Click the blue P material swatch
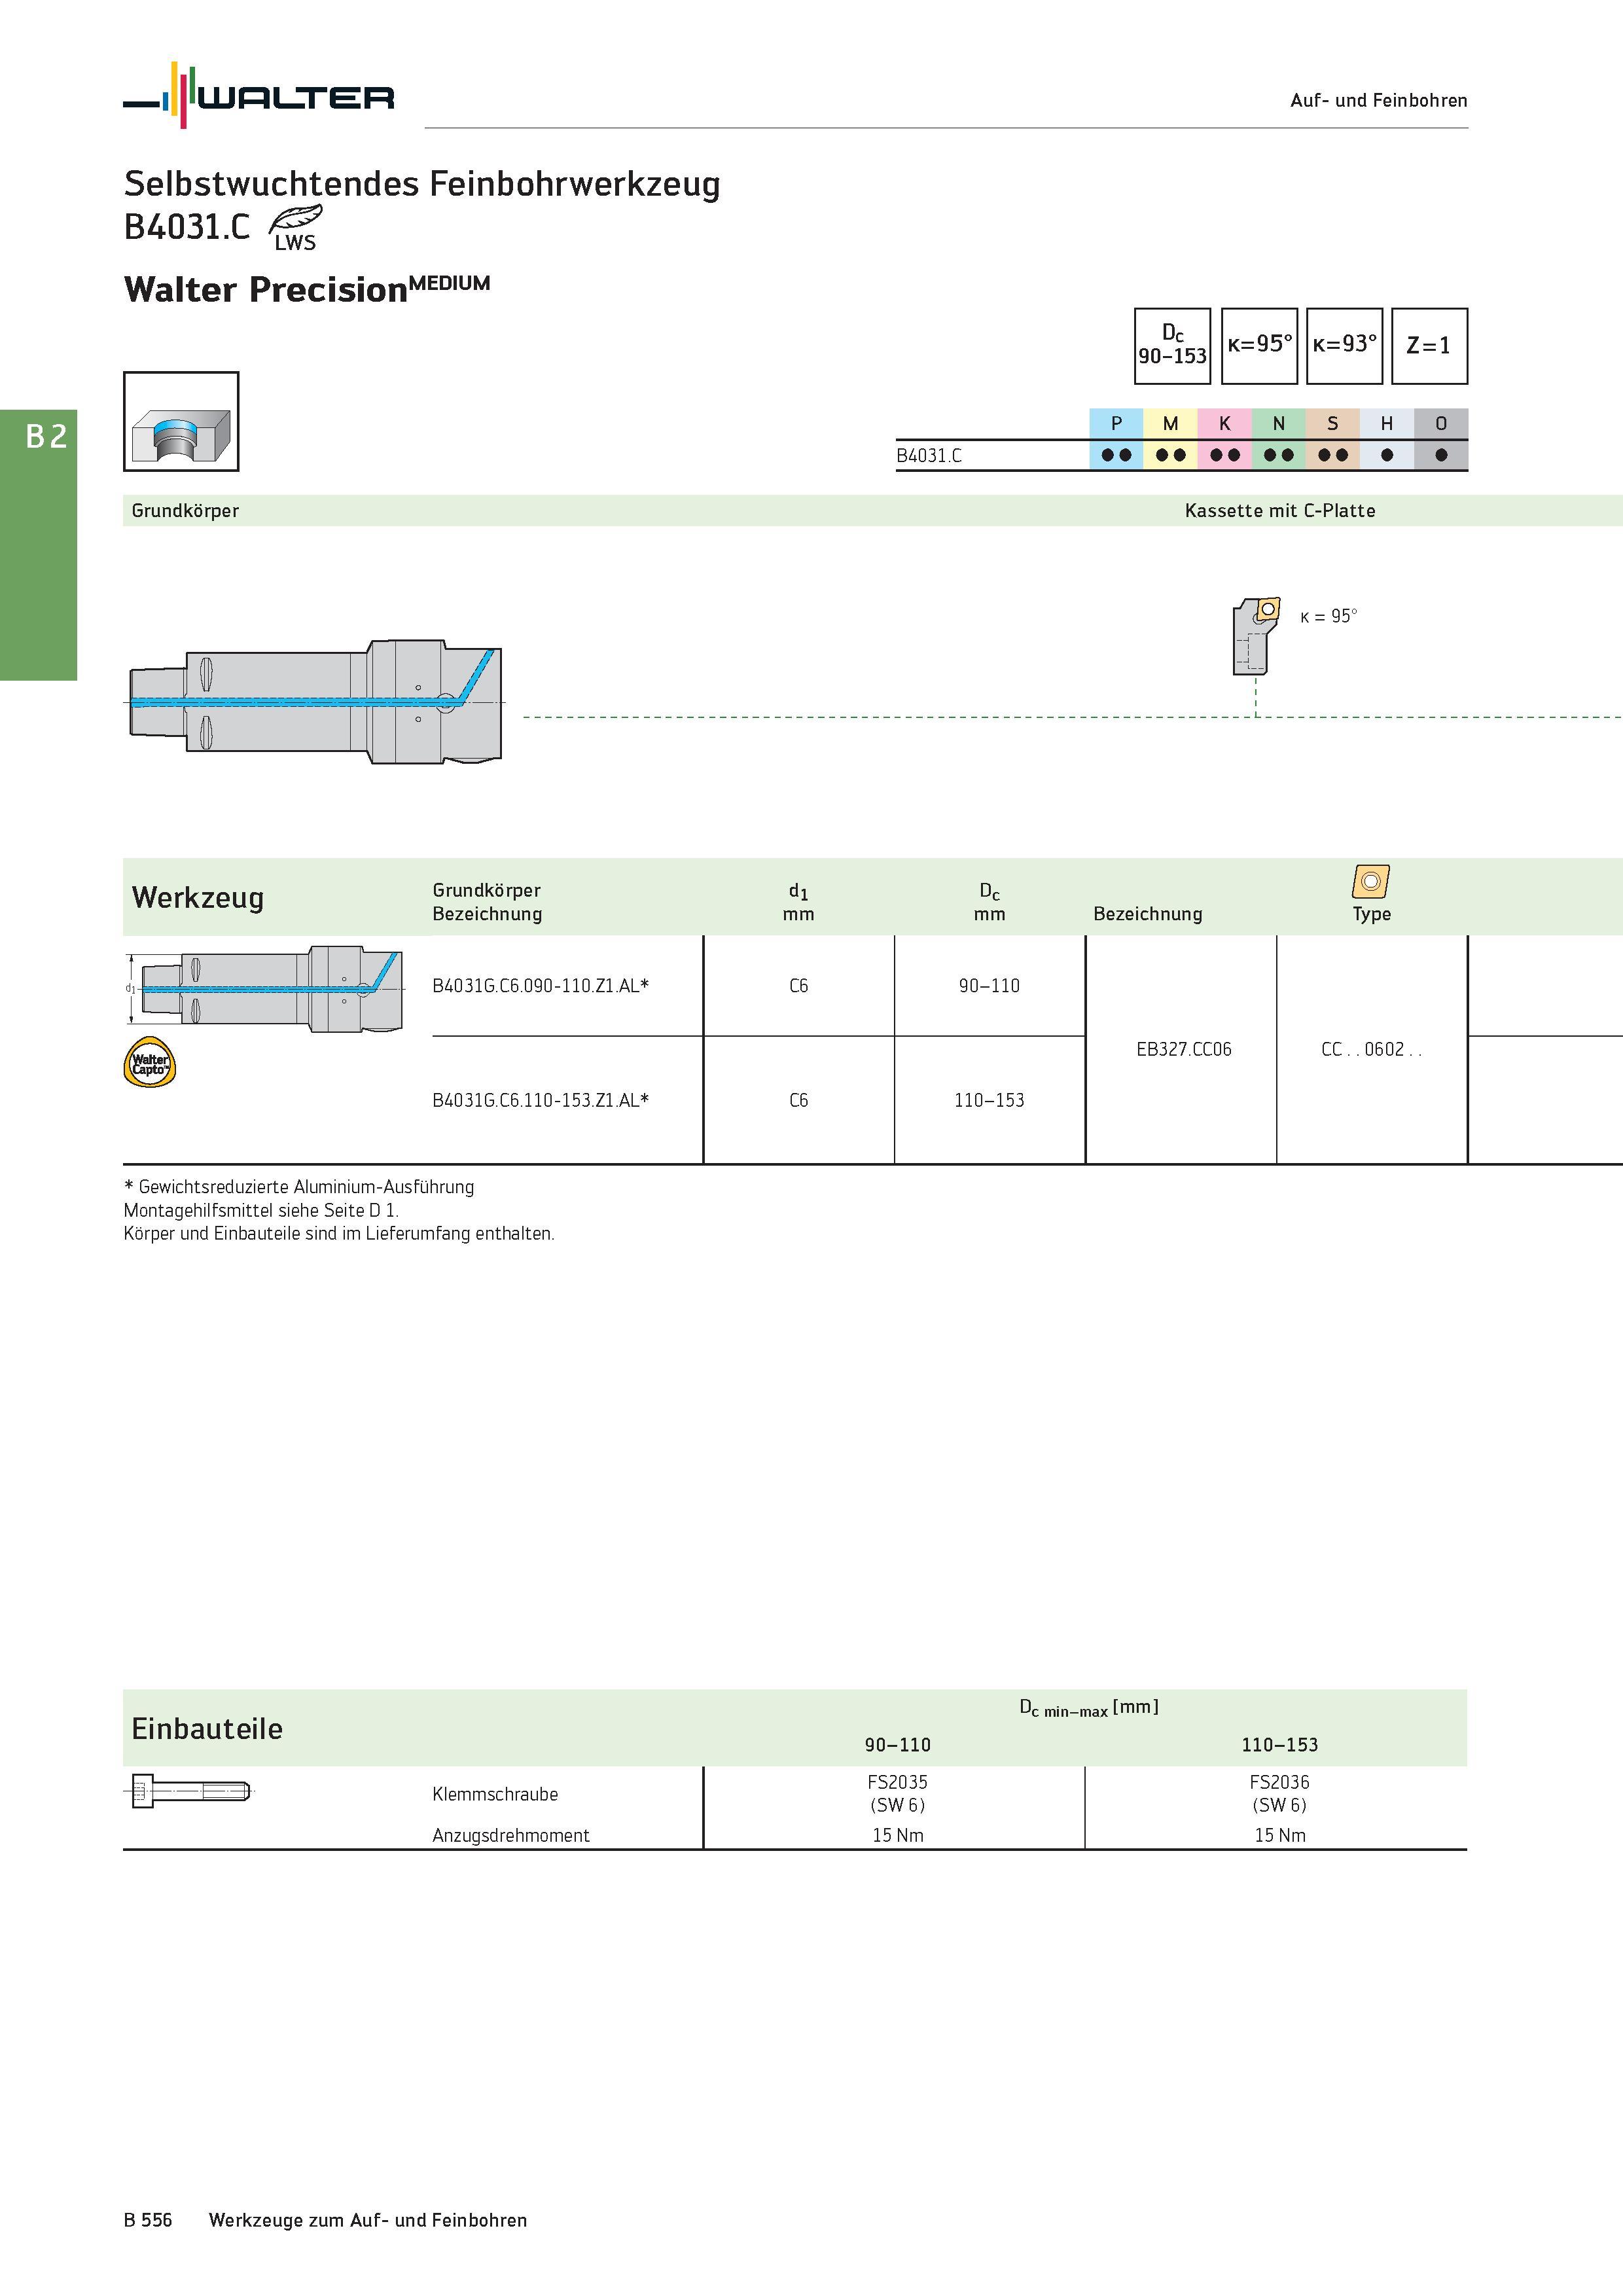Image resolution: width=1623 pixels, height=2296 pixels. pos(1116,439)
